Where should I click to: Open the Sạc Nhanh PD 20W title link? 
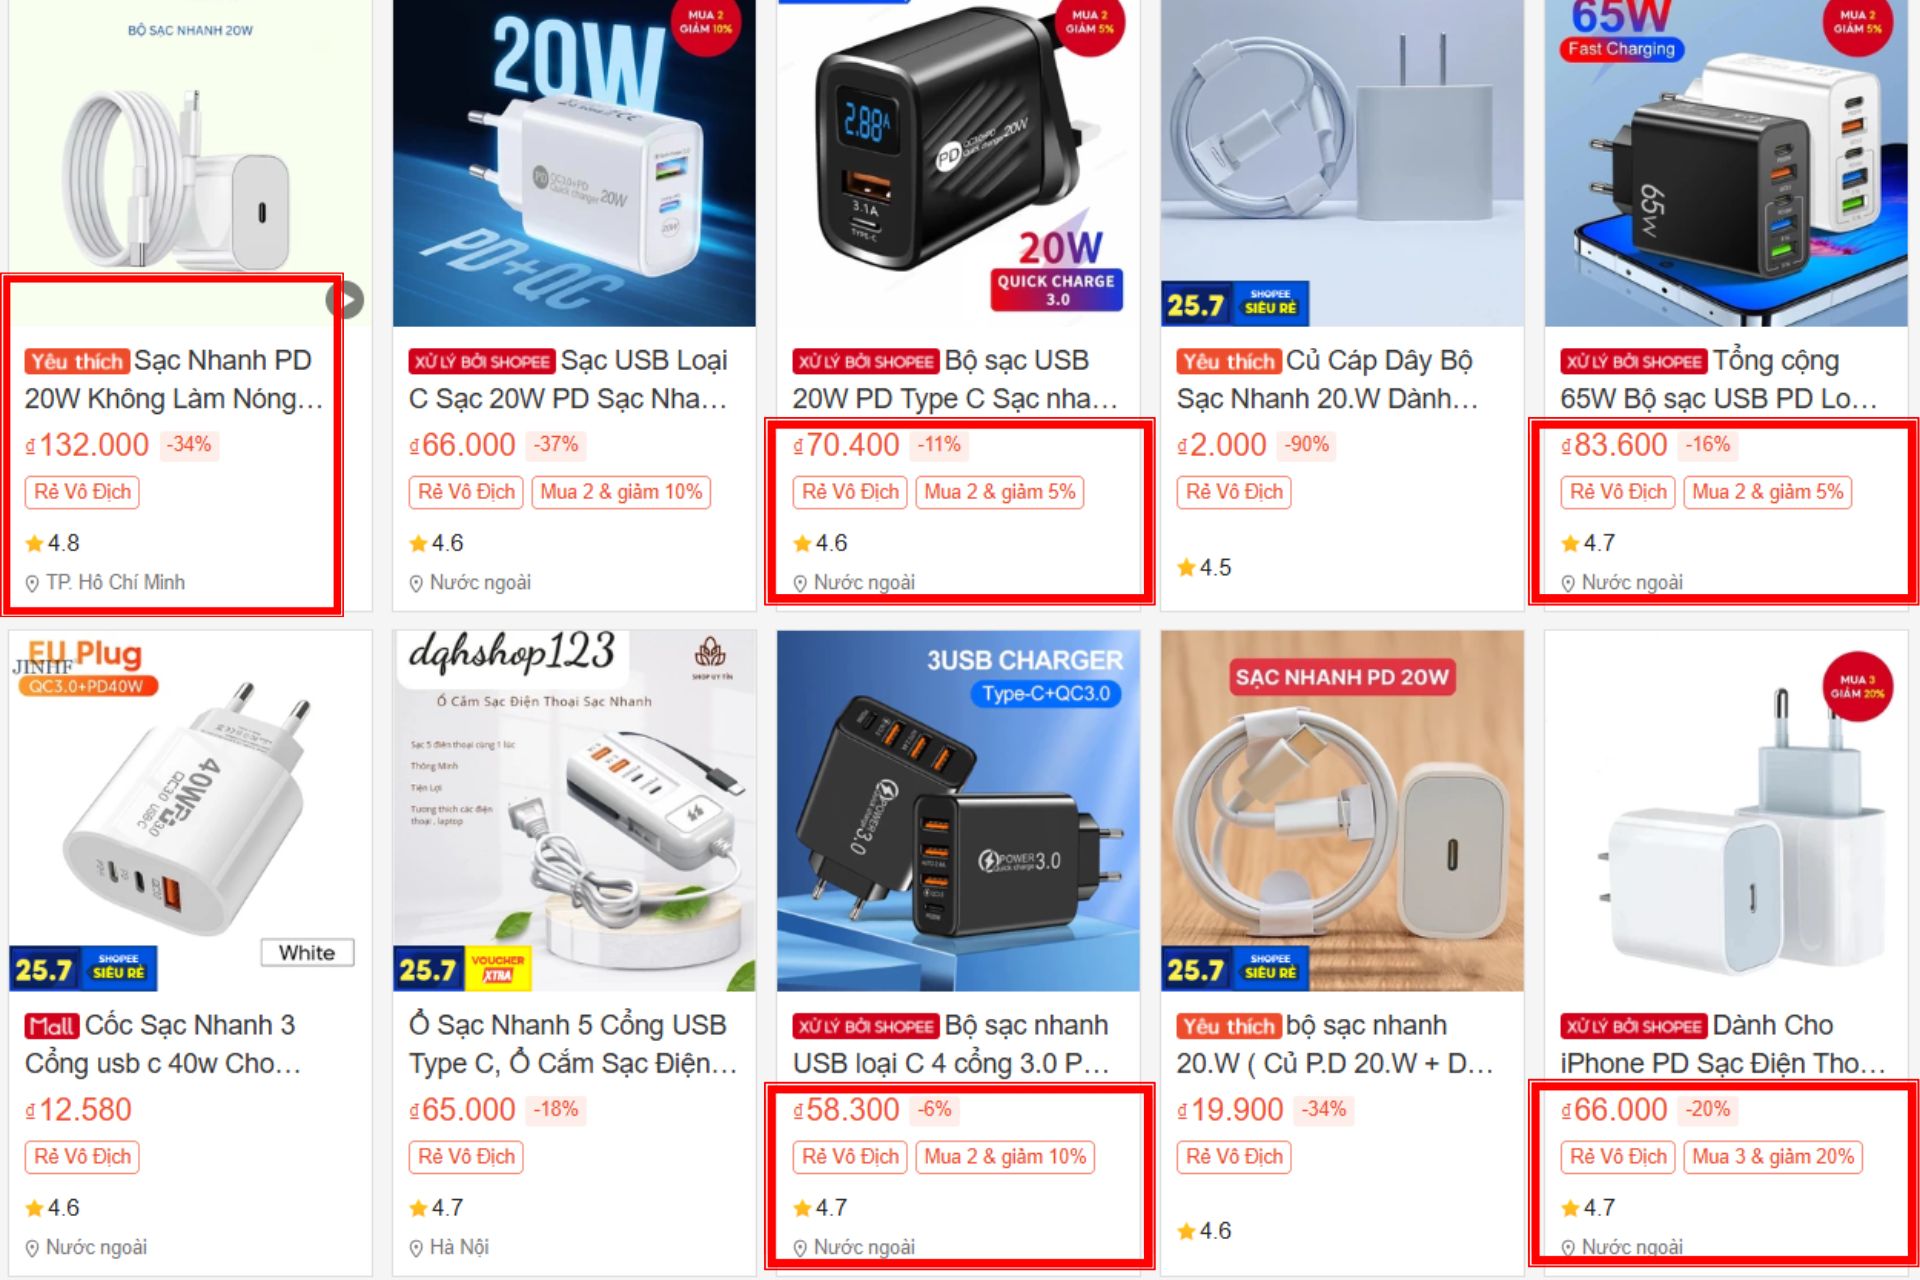click(174, 379)
